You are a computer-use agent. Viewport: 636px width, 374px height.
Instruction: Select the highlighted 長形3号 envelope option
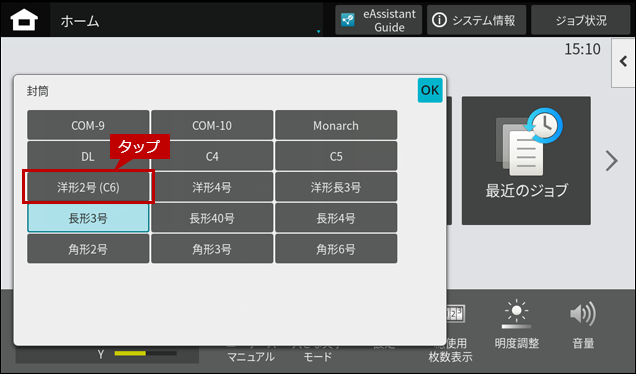coord(88,218)
